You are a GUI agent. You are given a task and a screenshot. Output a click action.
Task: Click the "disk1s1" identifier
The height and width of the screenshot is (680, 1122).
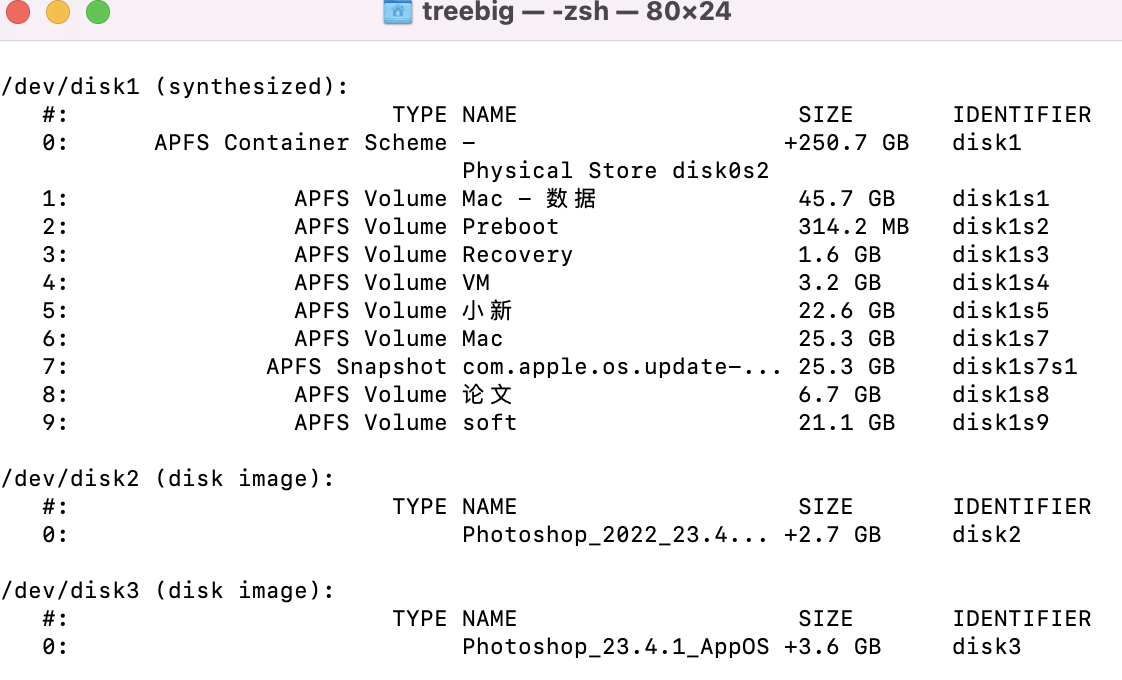(x=1000, y=199)
